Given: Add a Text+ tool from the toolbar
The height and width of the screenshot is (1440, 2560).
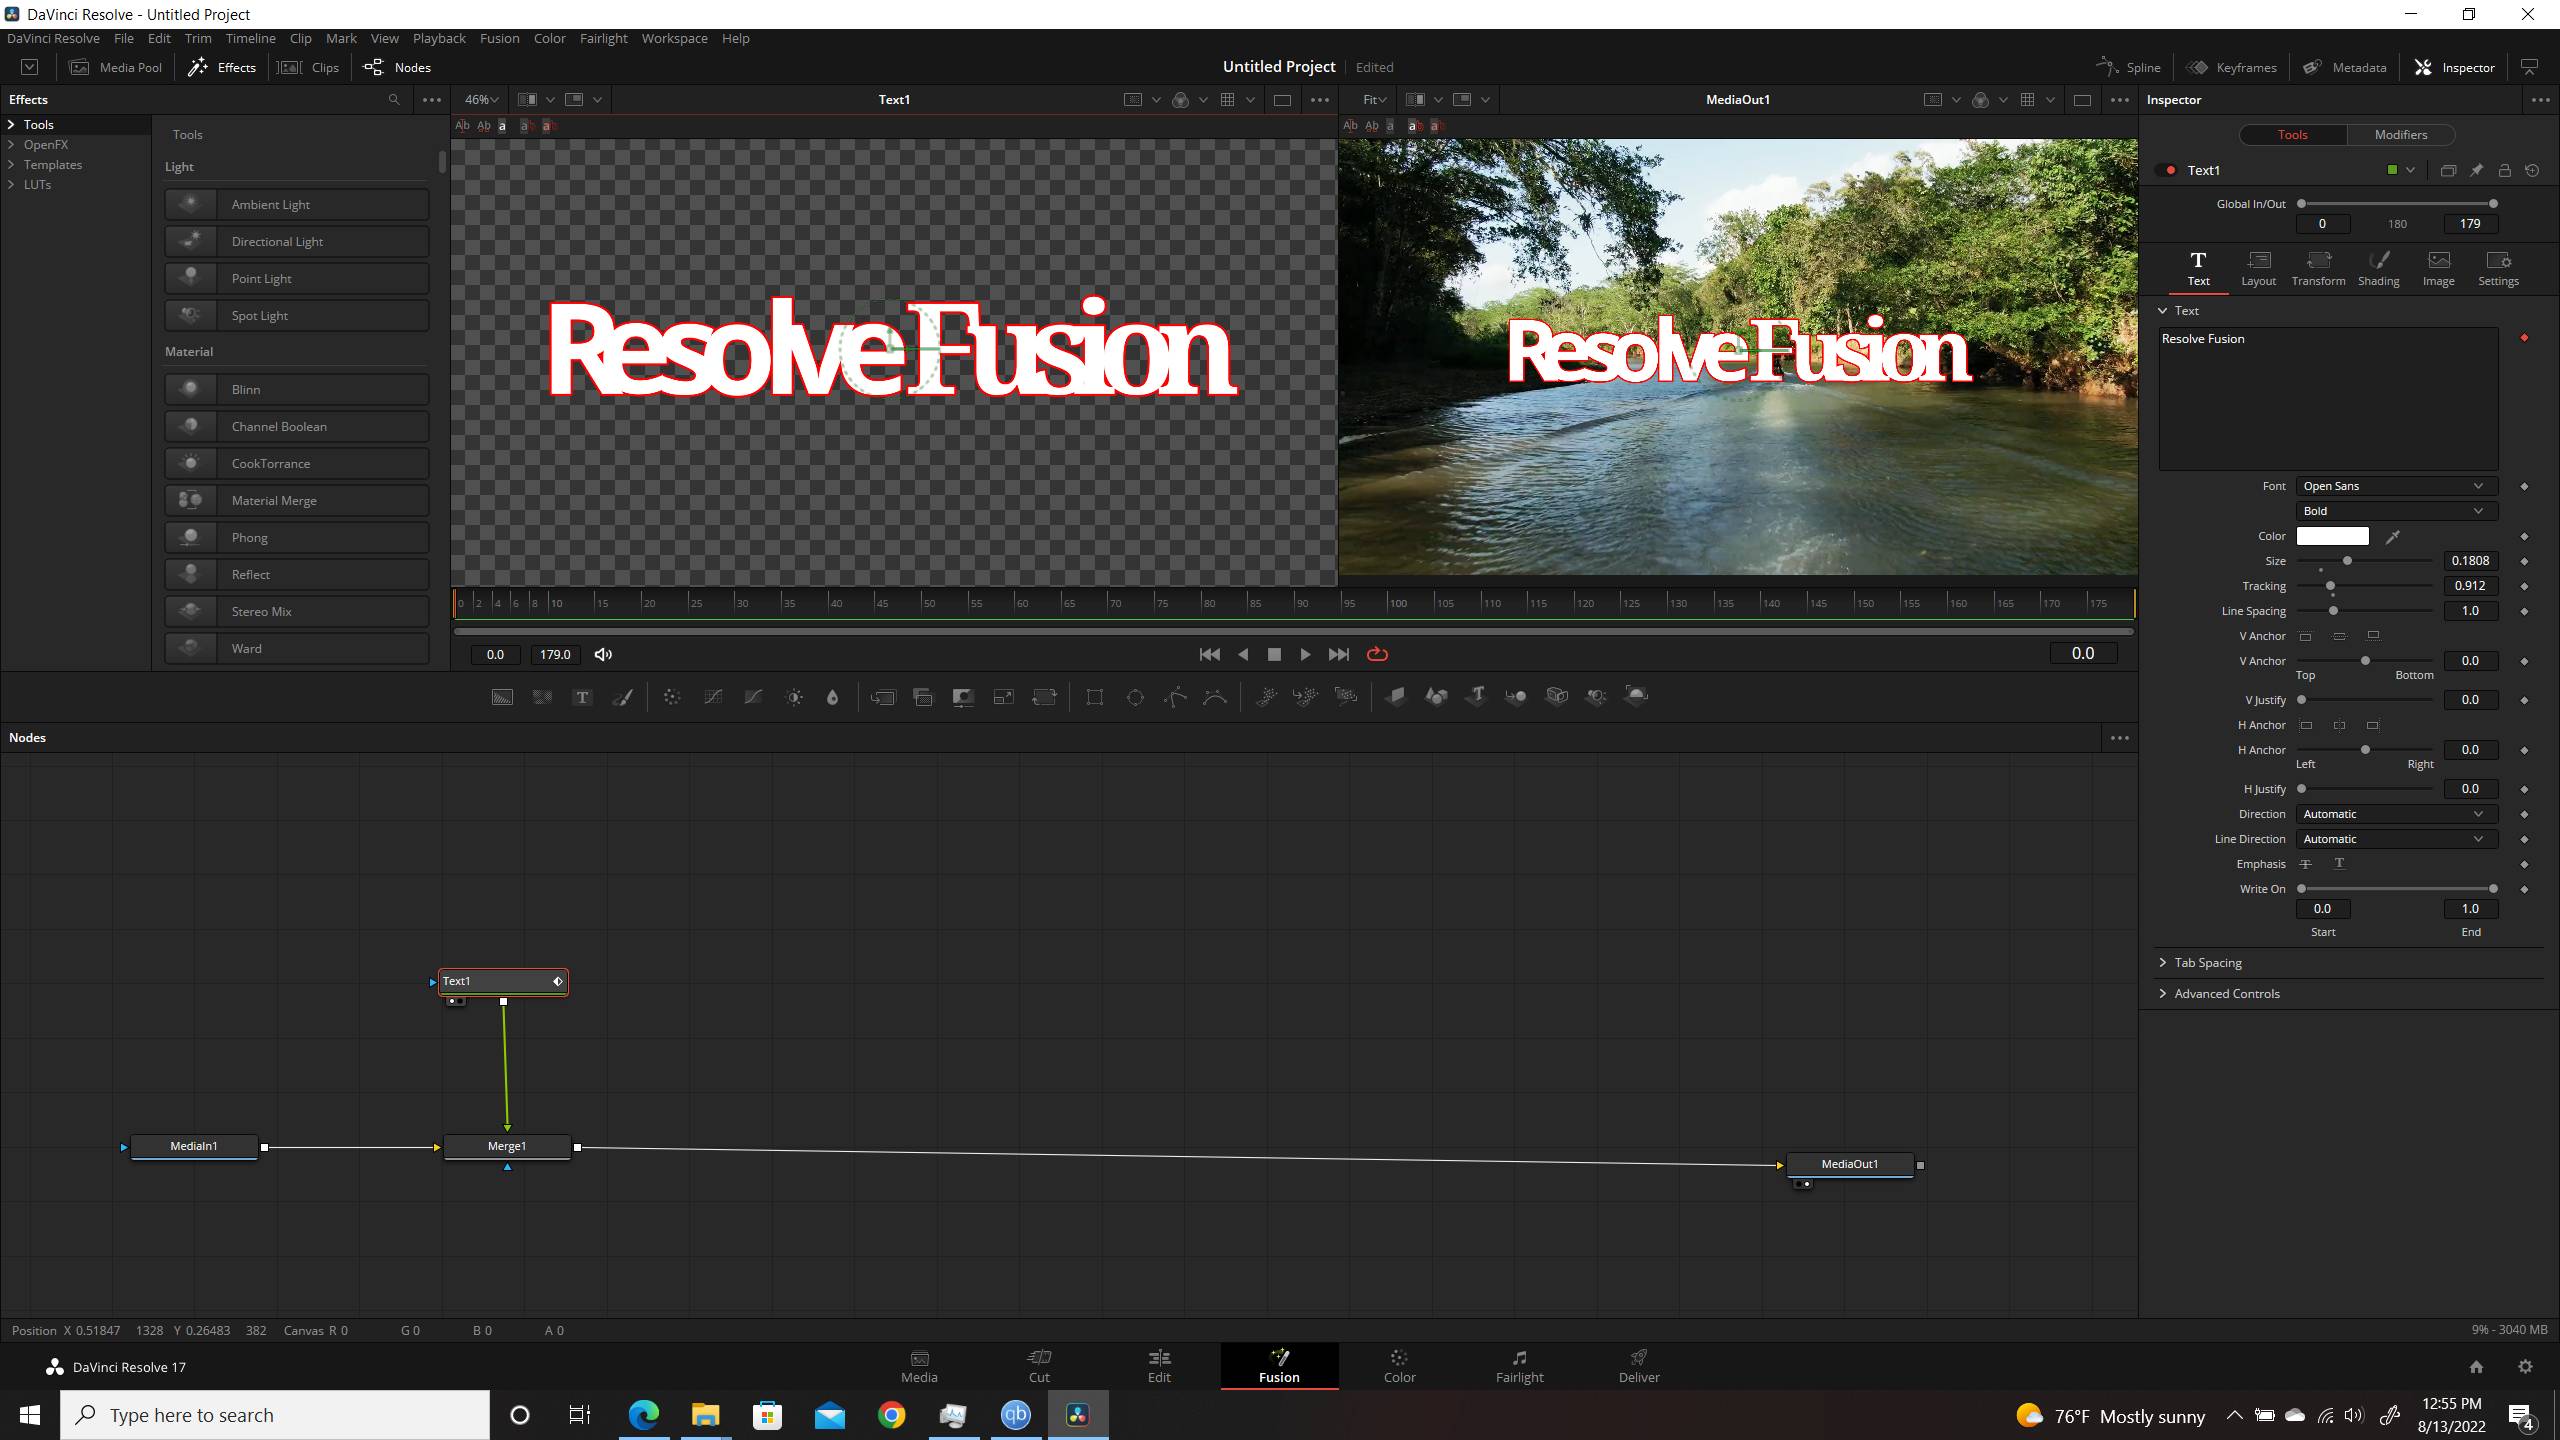Looking at the screenshot, I should tap(582, 697).
